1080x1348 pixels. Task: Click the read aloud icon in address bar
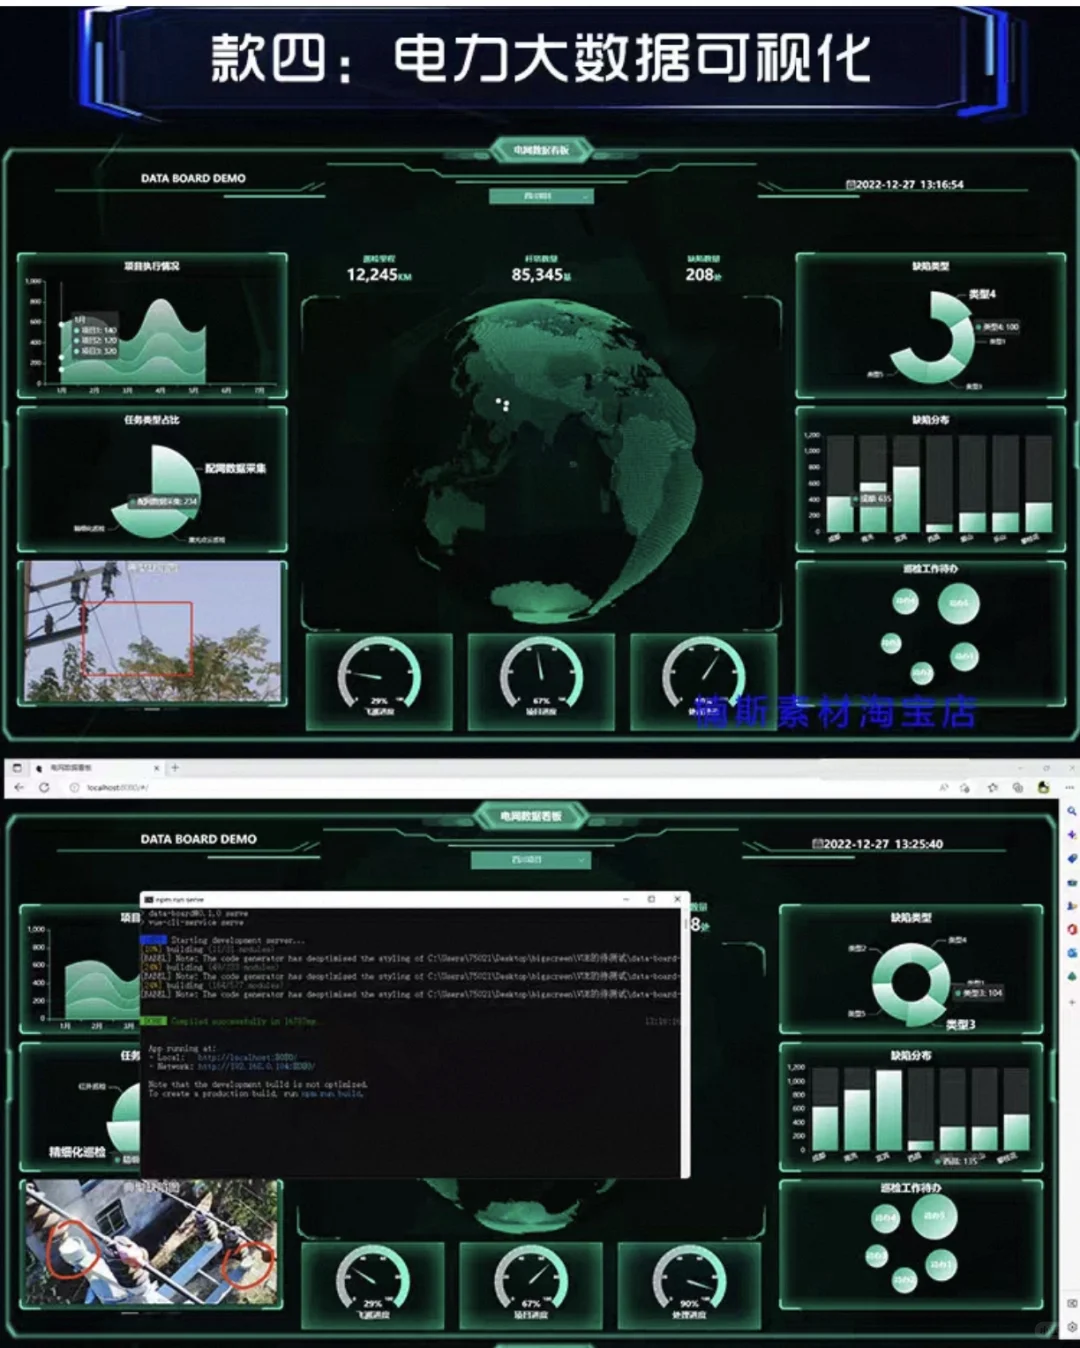pos(943,788)
